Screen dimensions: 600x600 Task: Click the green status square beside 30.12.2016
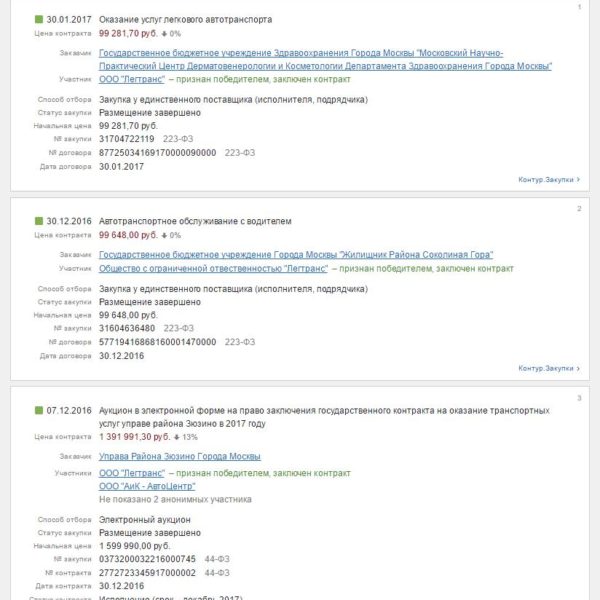pyautogui.click(x=39, y=221)
